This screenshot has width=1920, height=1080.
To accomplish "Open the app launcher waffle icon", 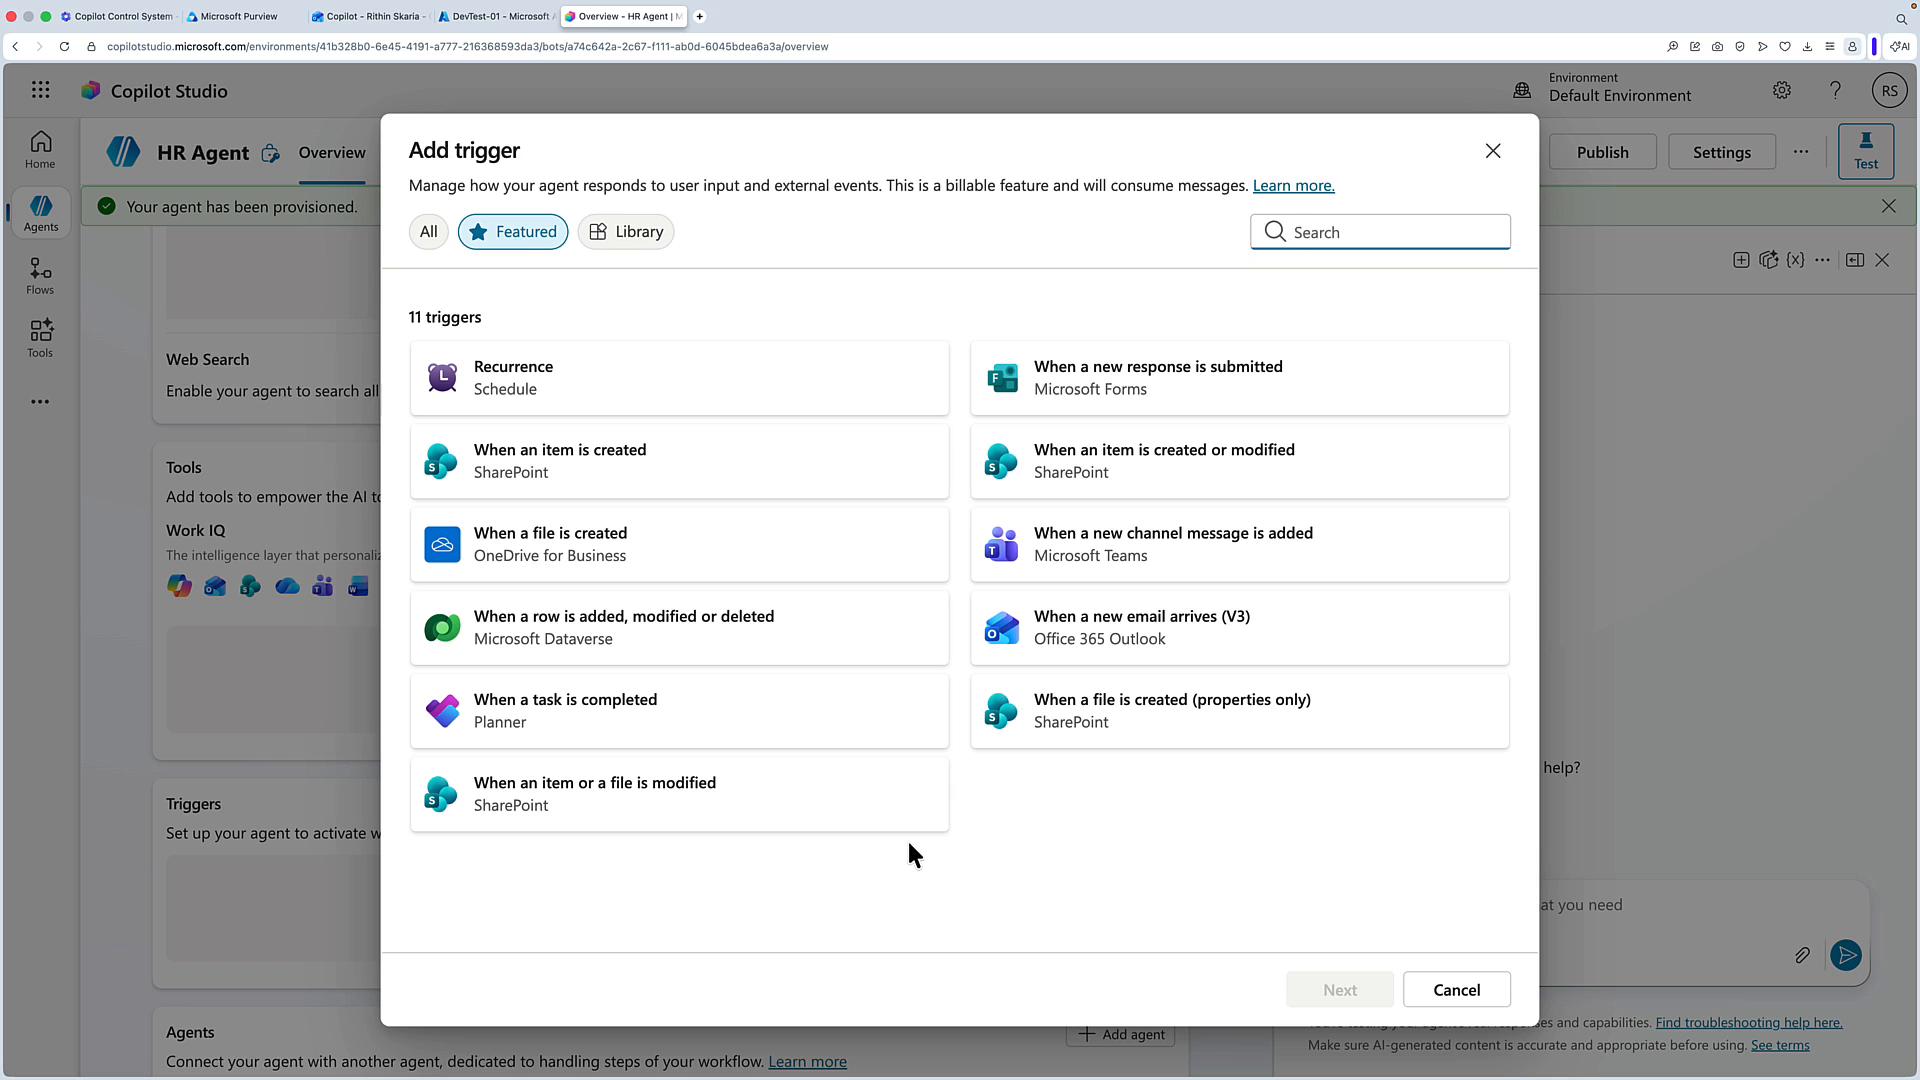I will tap(40, 91).
